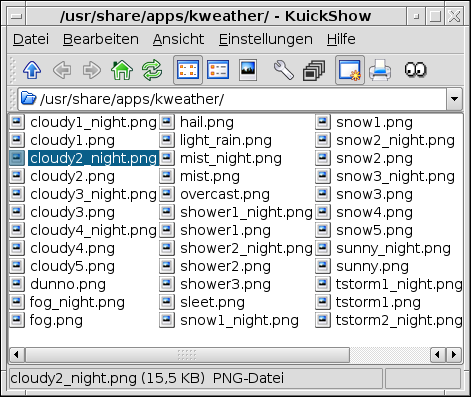Screen dimensions: 471x397
Task: Click into the /usr/share/apps/kweather/ path field
Action: (x=233, y=99)
